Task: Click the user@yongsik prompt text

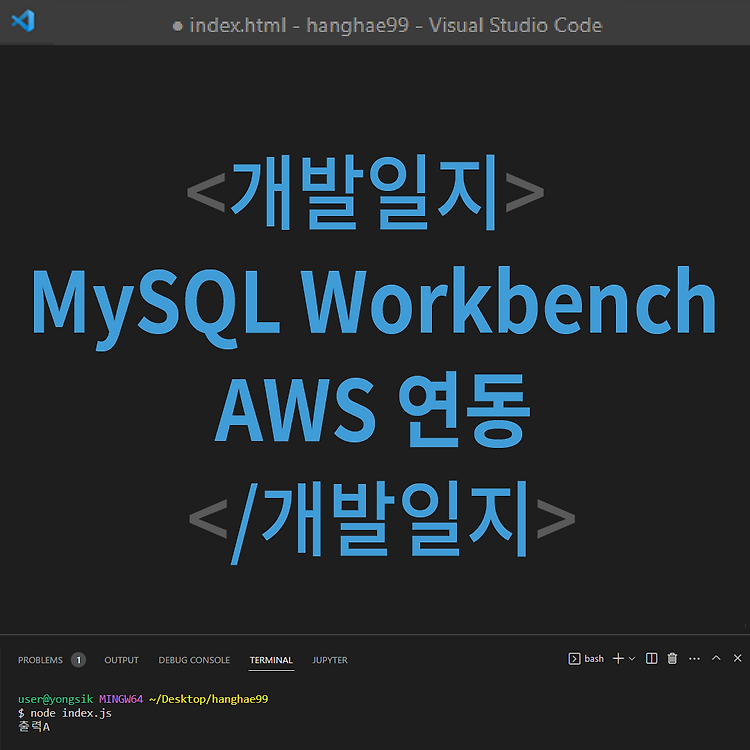Action: tap(55, 699)
